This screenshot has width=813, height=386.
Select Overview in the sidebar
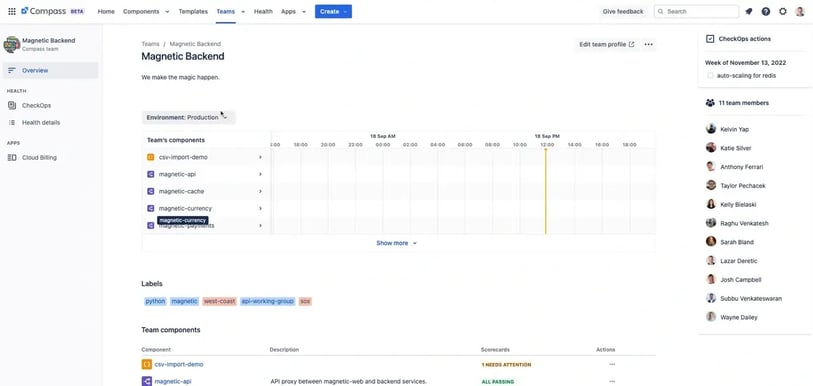[50, 71]
